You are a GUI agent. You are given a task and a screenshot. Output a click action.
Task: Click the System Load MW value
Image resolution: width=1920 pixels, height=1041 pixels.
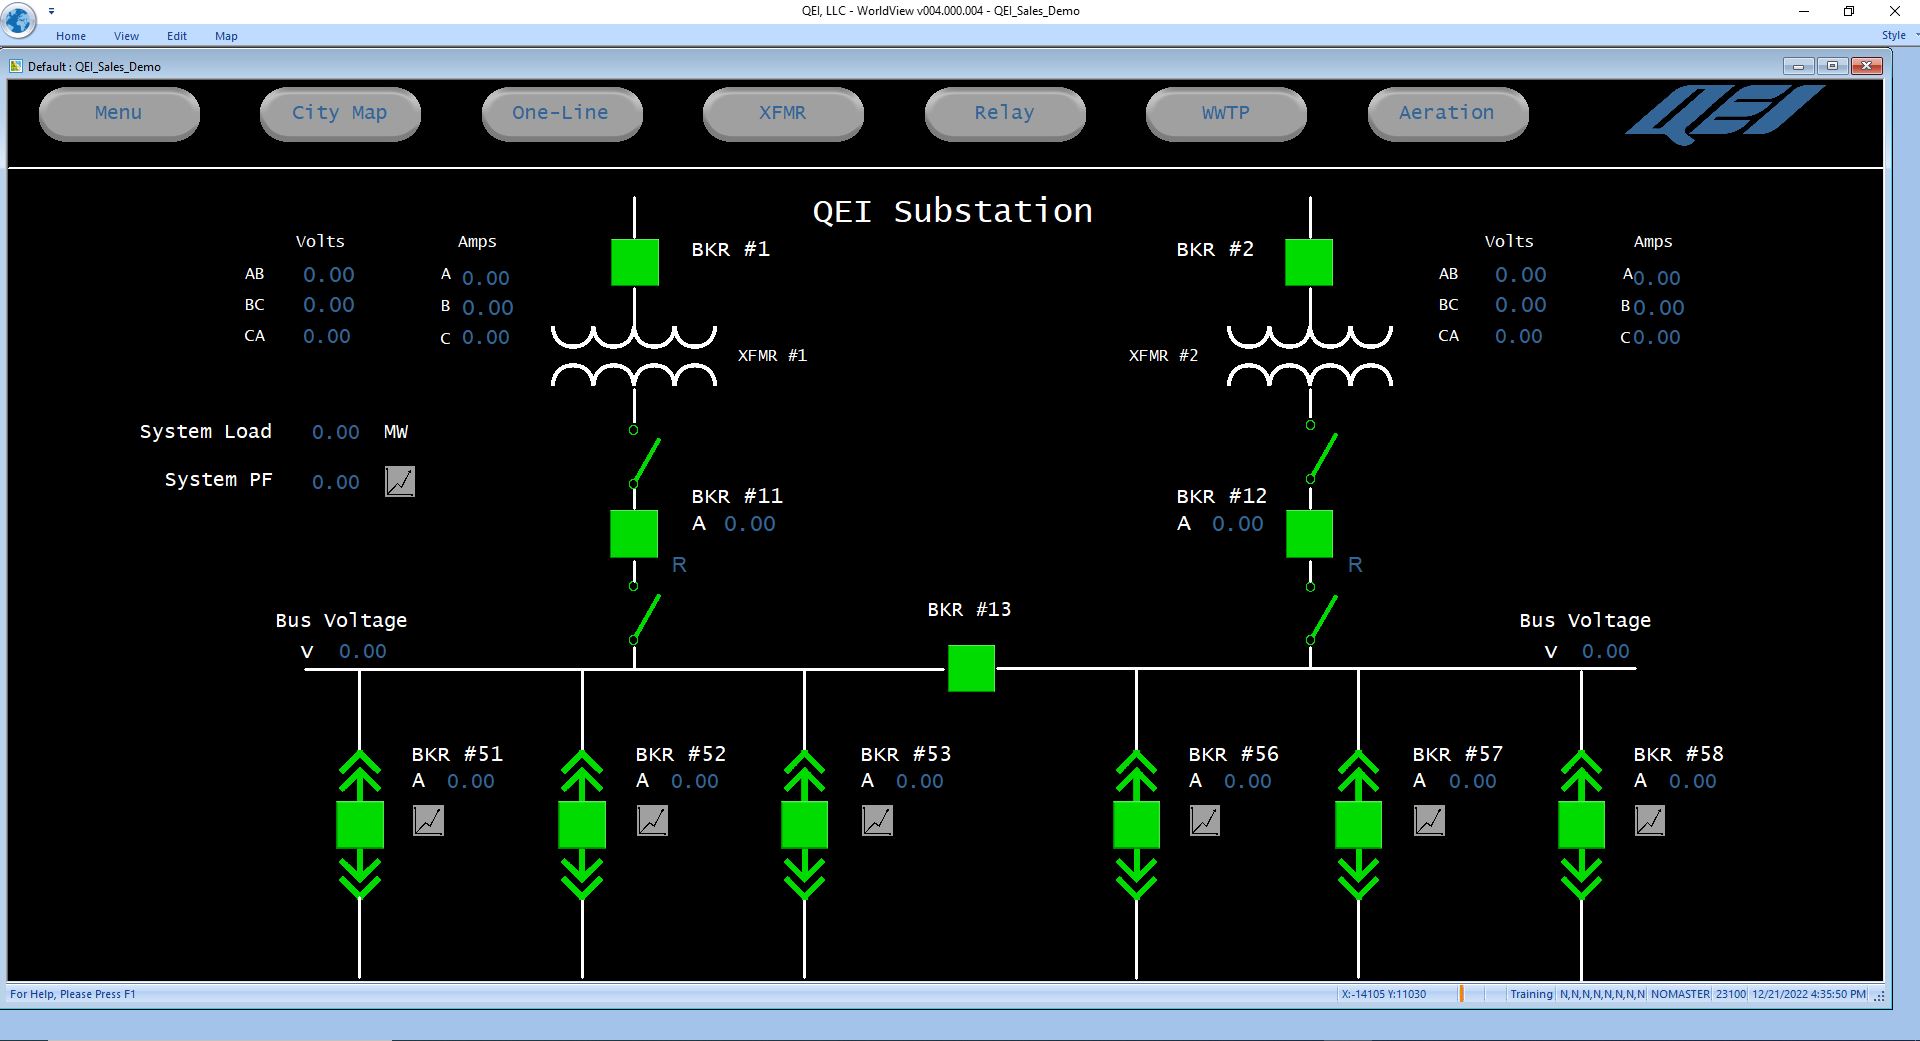(x=335, y=433)
